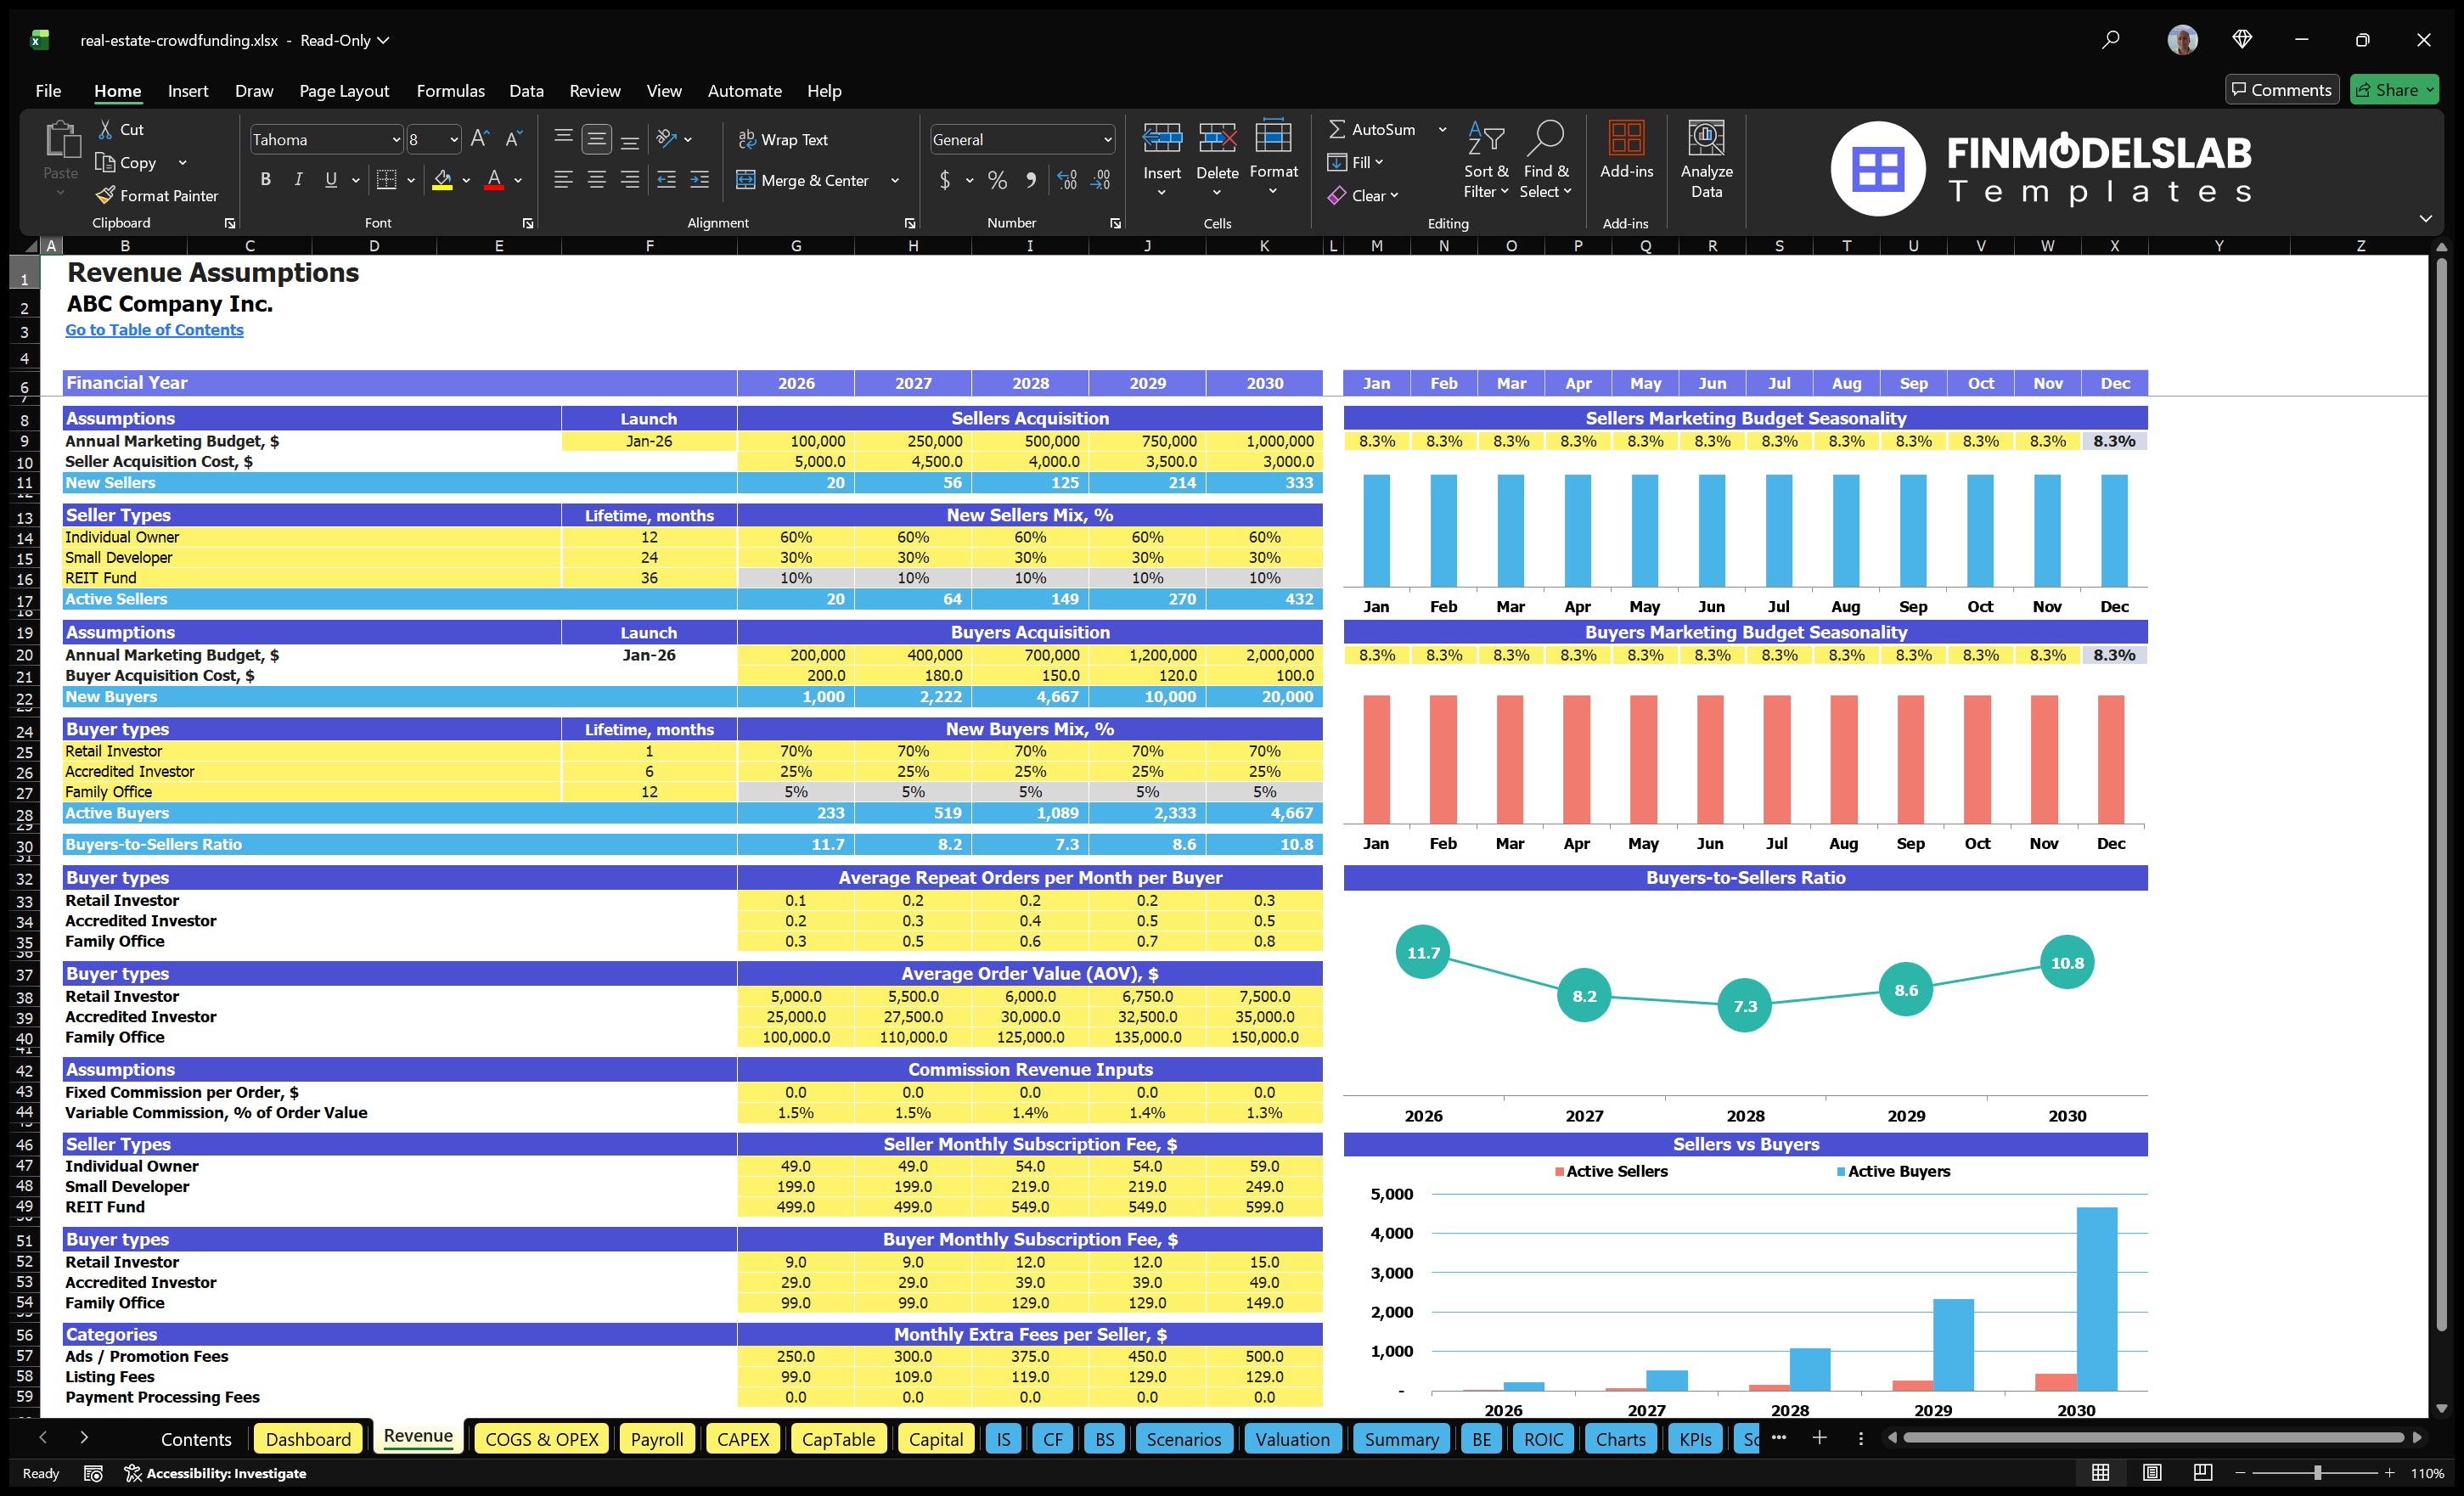Click the Go to Table of Contents link
This screenshot has width=2464, height=1496.
[154, 329]
